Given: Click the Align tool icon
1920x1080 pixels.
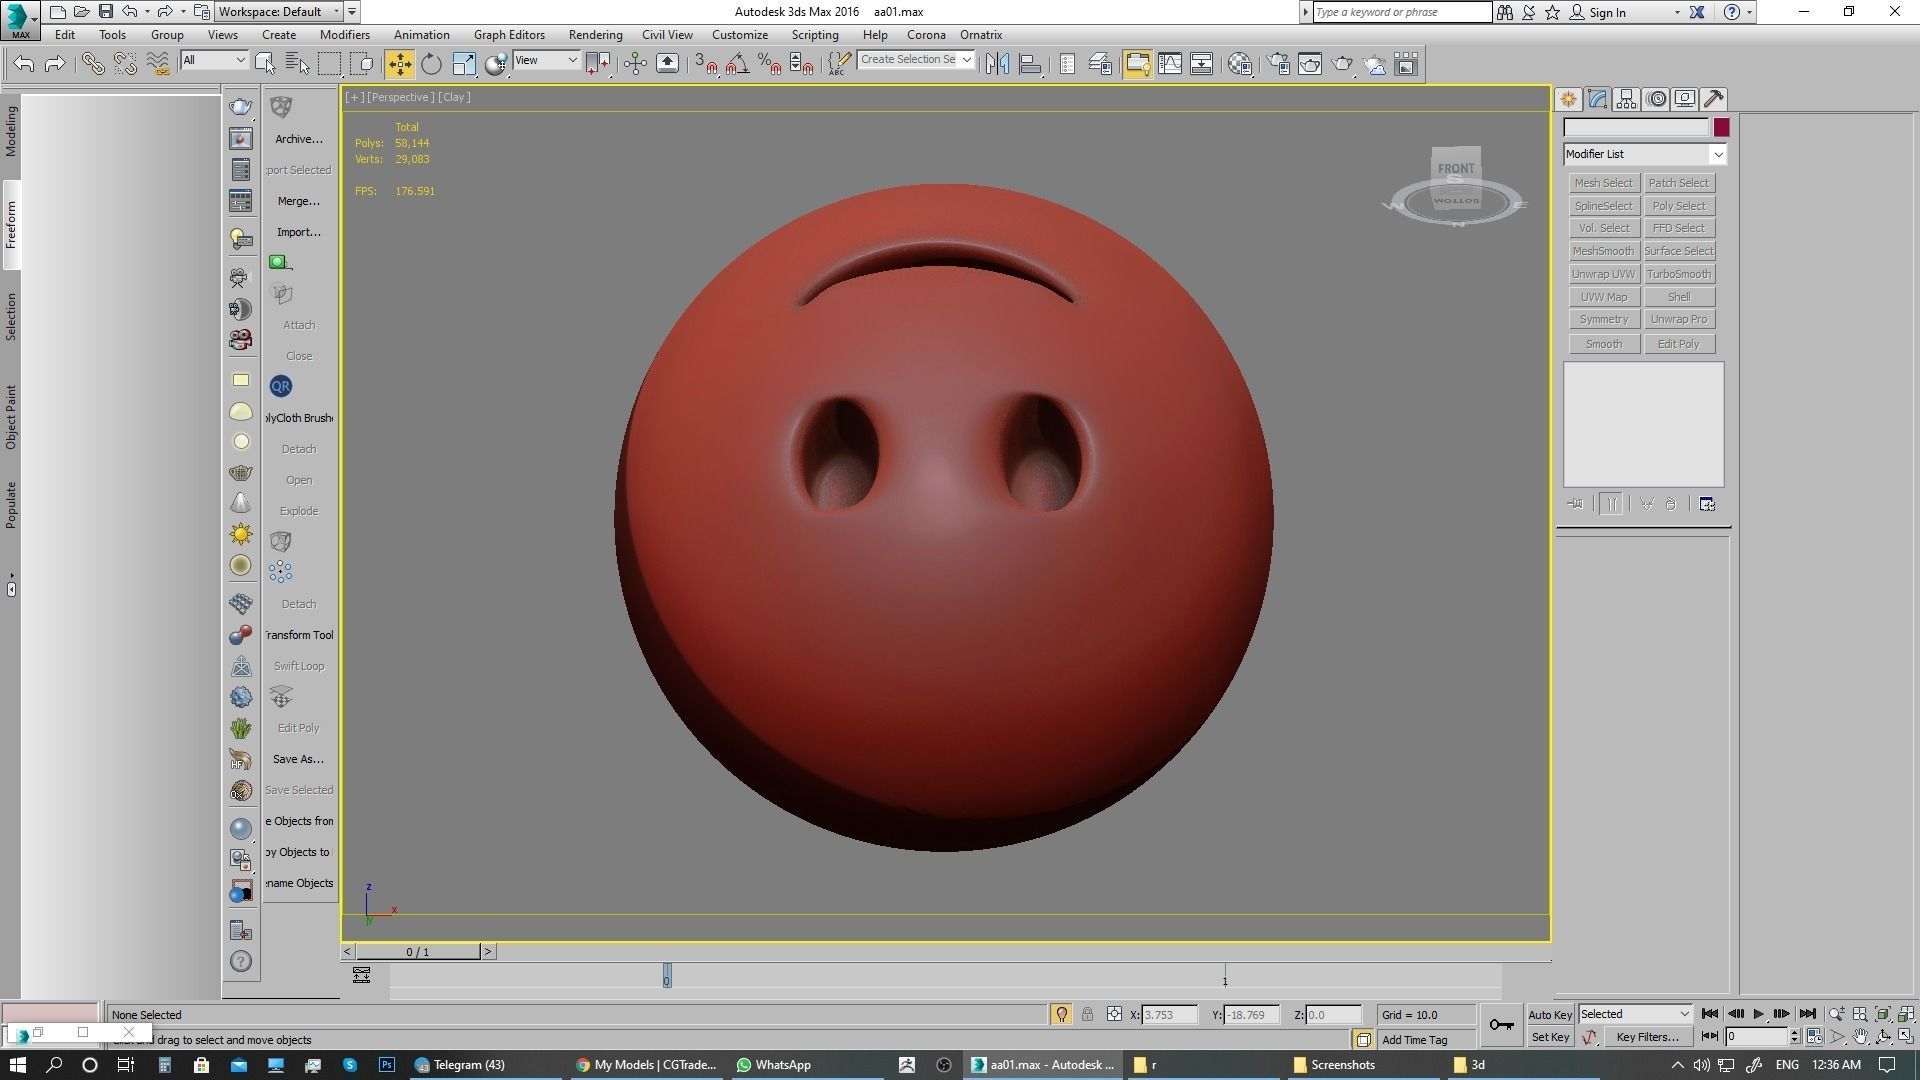Looking at the screenshot, I should pyautogui.click(x=1030, y=64).
